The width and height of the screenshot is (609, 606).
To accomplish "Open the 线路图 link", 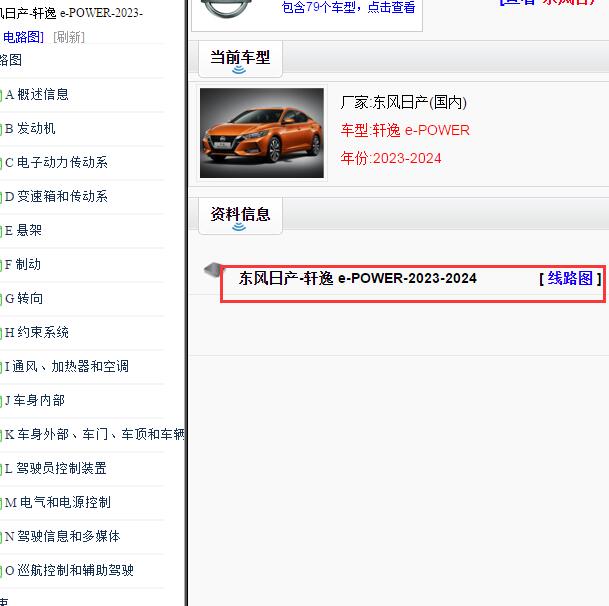I will coord(570,278).
